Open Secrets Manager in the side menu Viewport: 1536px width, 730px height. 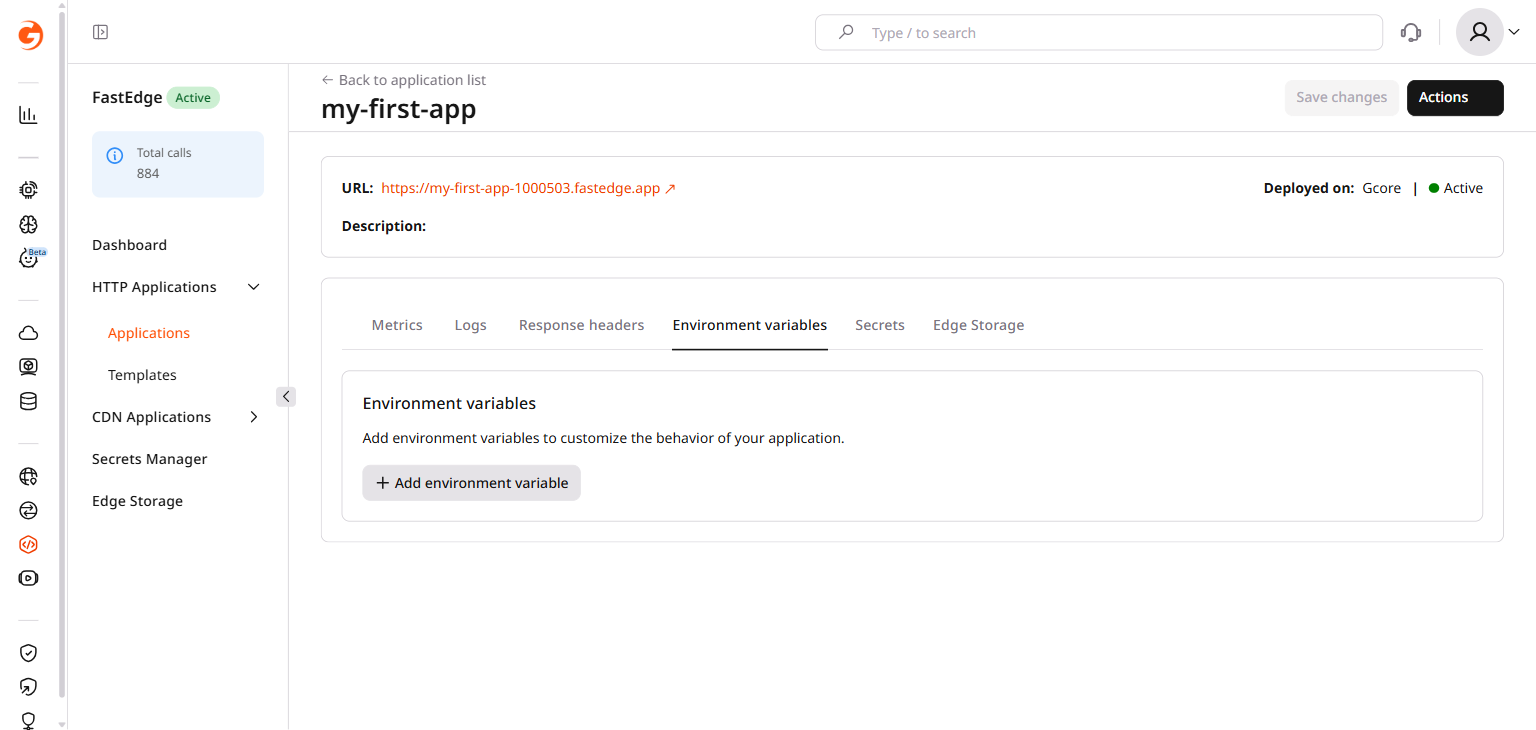149,459
